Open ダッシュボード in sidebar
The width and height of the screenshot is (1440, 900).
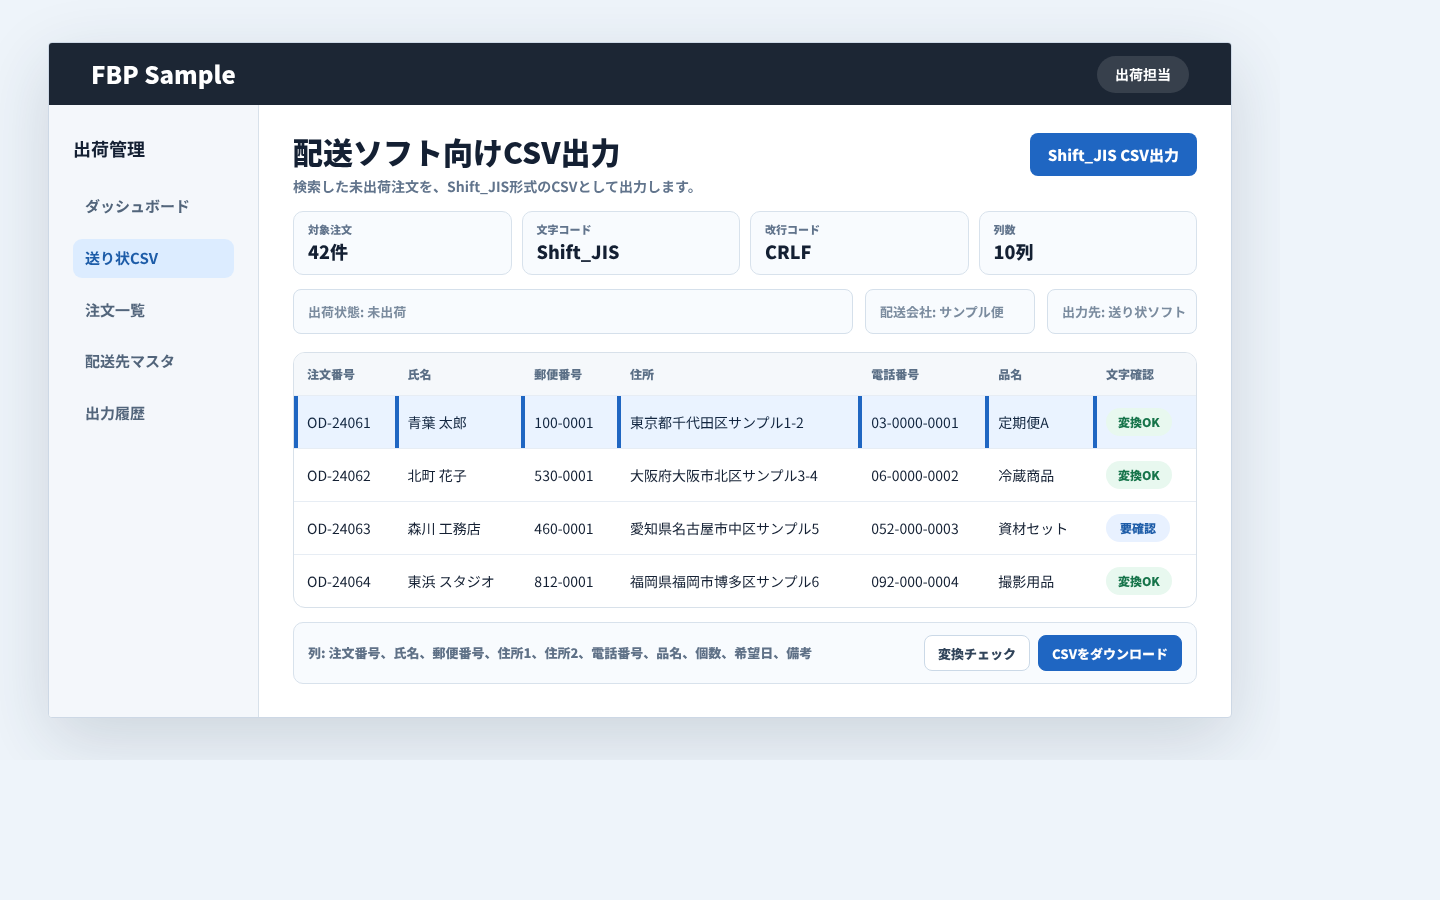click(x=153, y=206)
